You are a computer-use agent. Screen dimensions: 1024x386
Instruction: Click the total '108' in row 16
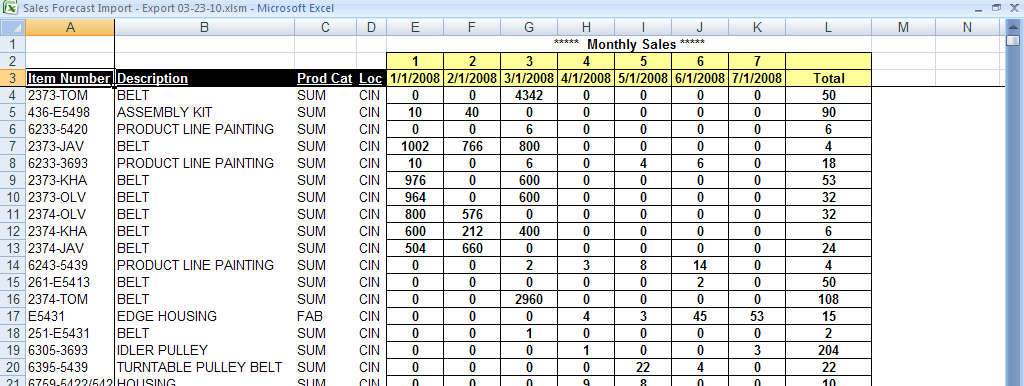click(829, 299)
